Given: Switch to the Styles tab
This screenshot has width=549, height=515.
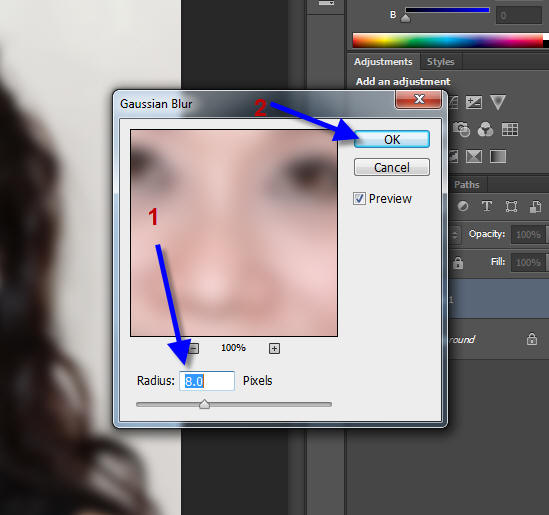Looking at the screenshot, I should coord(440,62).
